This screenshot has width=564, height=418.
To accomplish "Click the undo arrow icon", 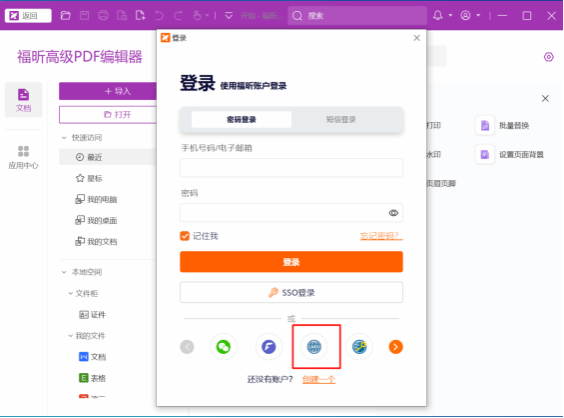I will (x=159, y=15).
